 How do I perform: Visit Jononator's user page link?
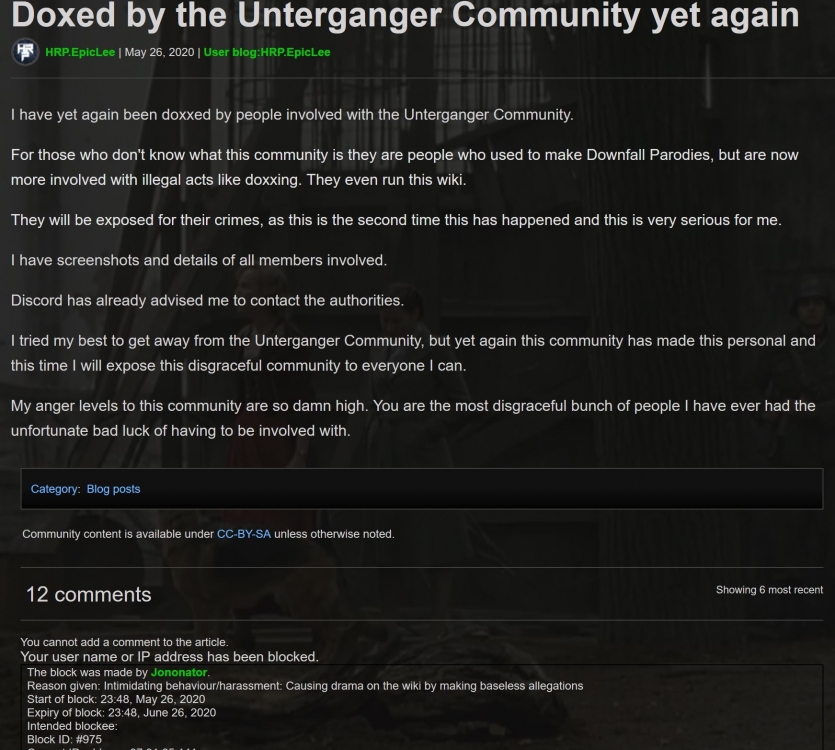click(179, 672)
